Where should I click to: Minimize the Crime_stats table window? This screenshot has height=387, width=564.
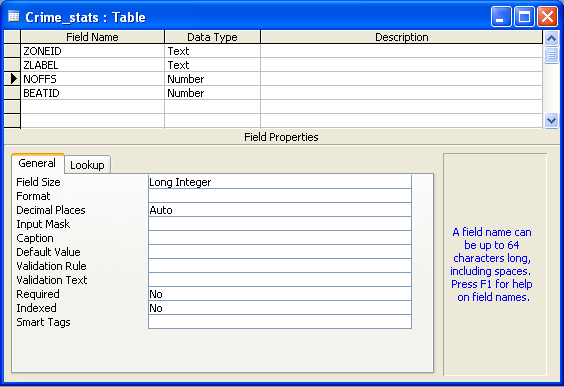click(501, 17)
